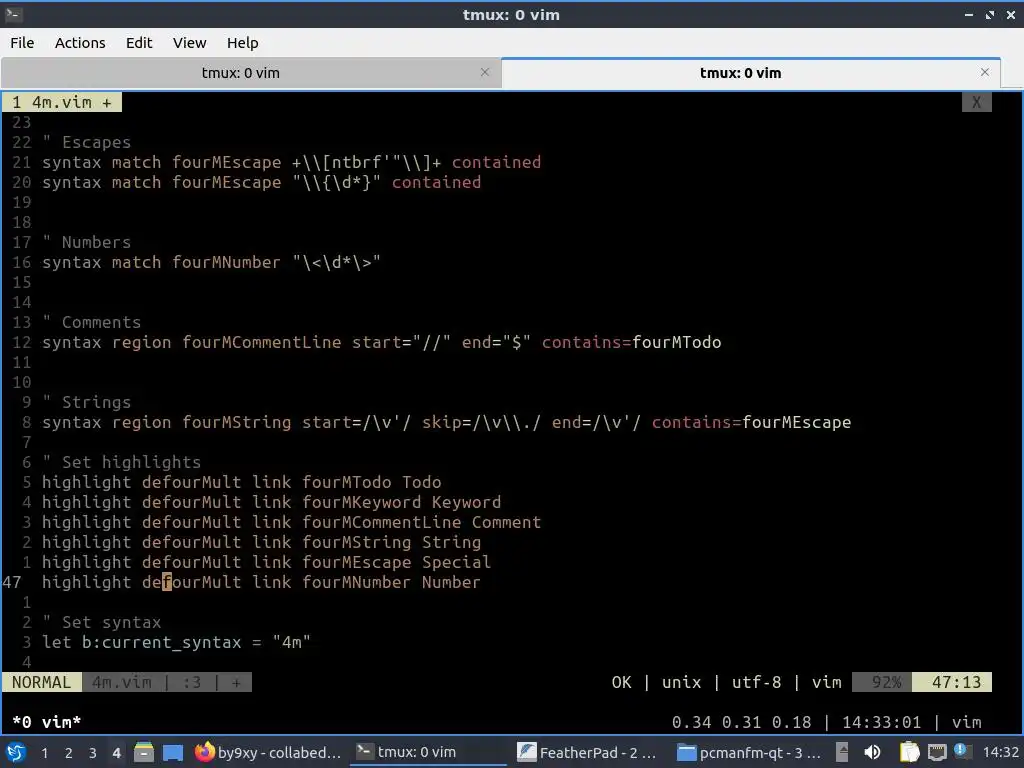
Task: Click the update notifier tray icon
Action: pyautogui.click(x=961, y=751)
